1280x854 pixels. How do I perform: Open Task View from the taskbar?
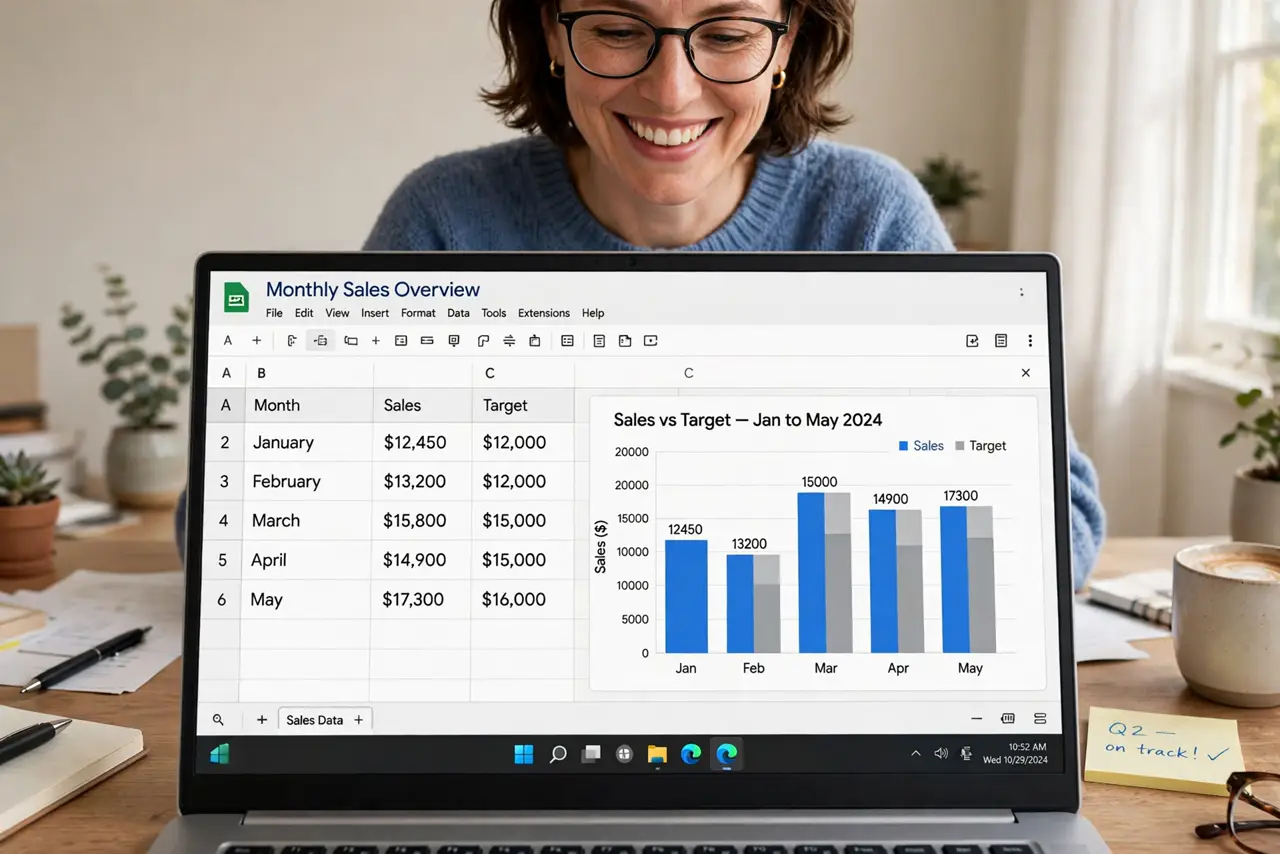pos(592,754)
